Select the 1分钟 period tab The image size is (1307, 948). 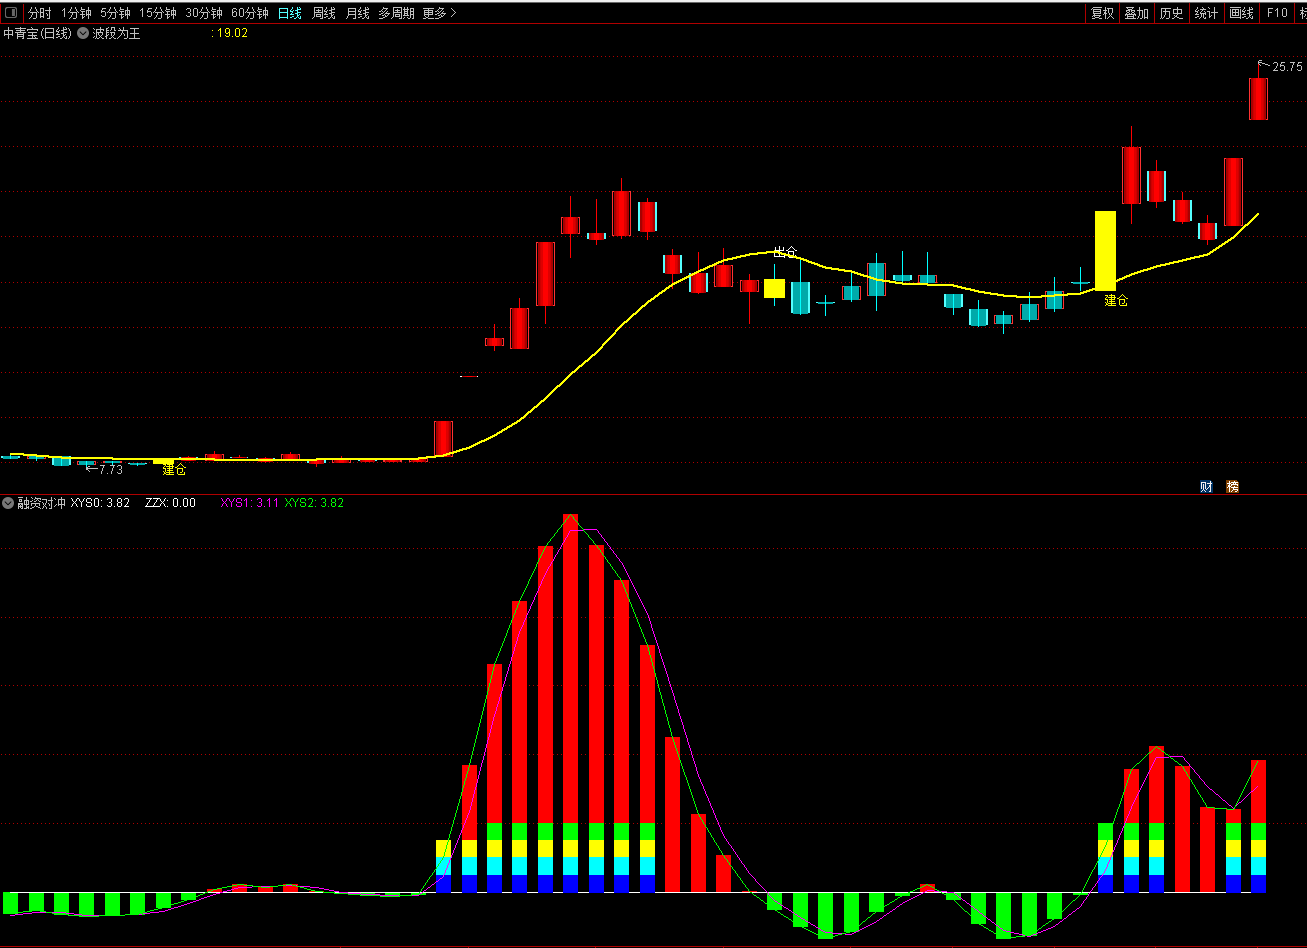pyautogui.click(x=76, y=13)
